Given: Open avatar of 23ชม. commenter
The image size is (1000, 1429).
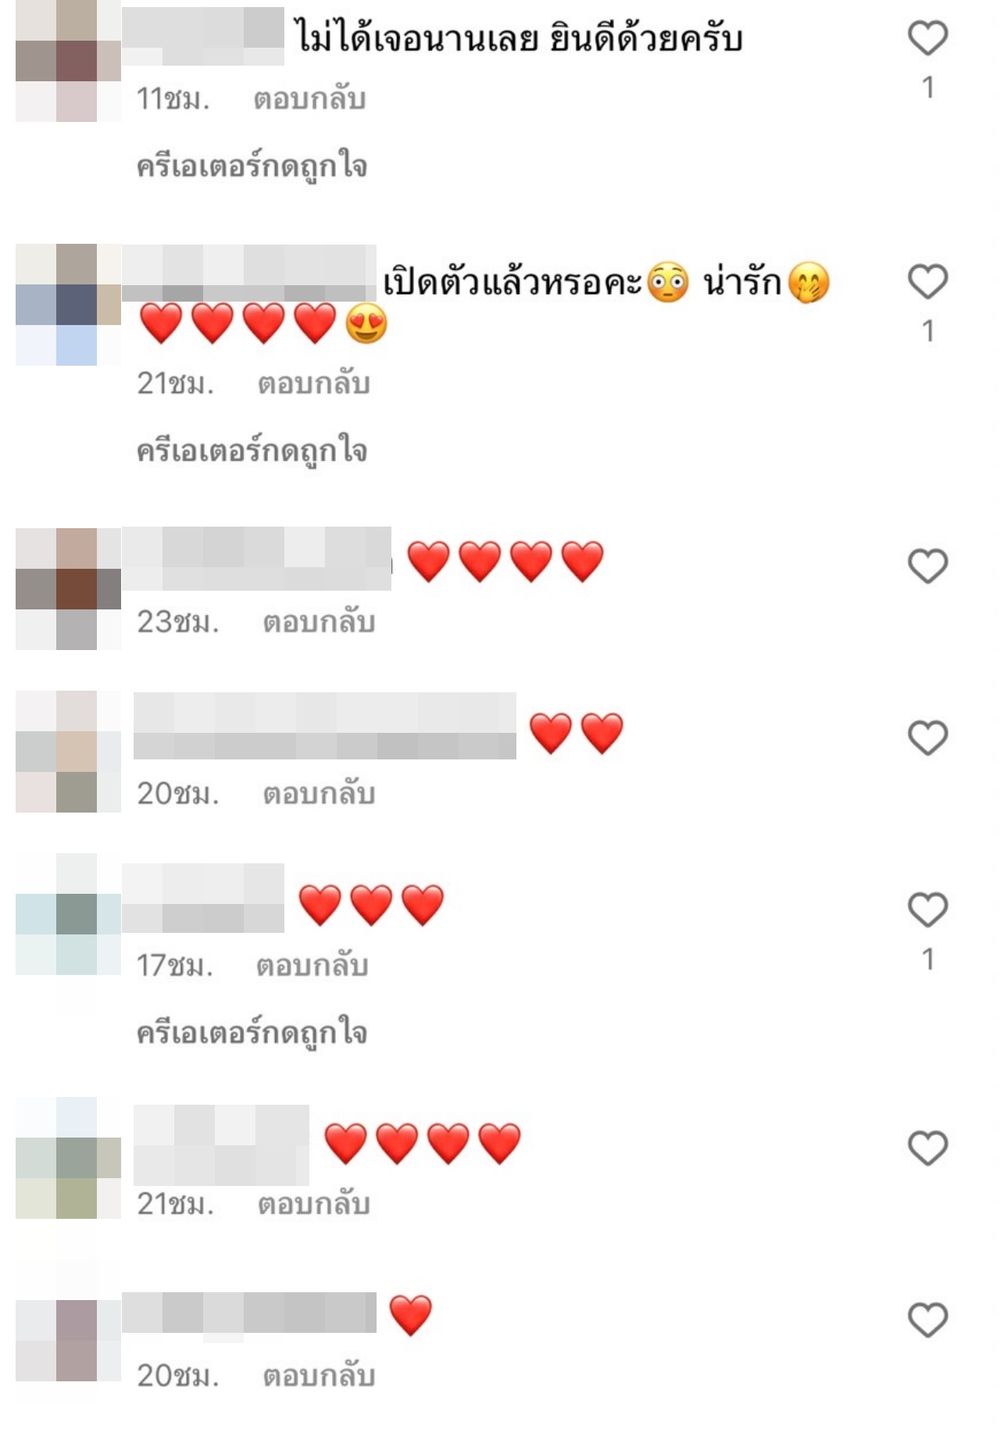Looking at the screenshot, I should 68,589.
